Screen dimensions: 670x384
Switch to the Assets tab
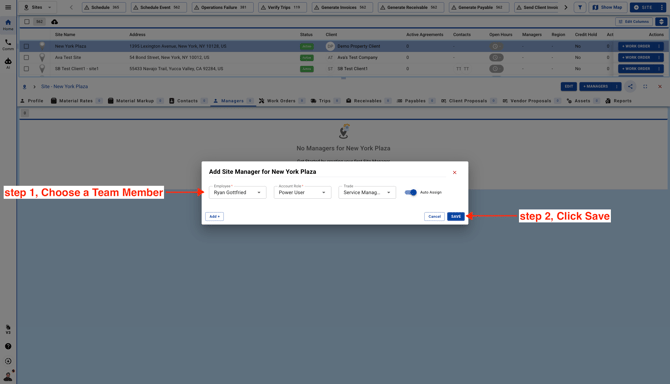coord(582,101)
